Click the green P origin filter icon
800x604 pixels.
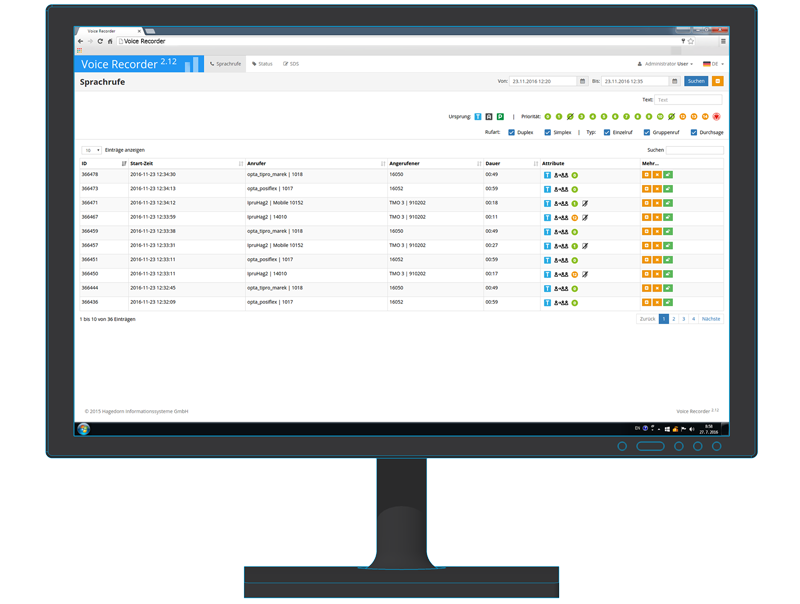tap(500, 117)
